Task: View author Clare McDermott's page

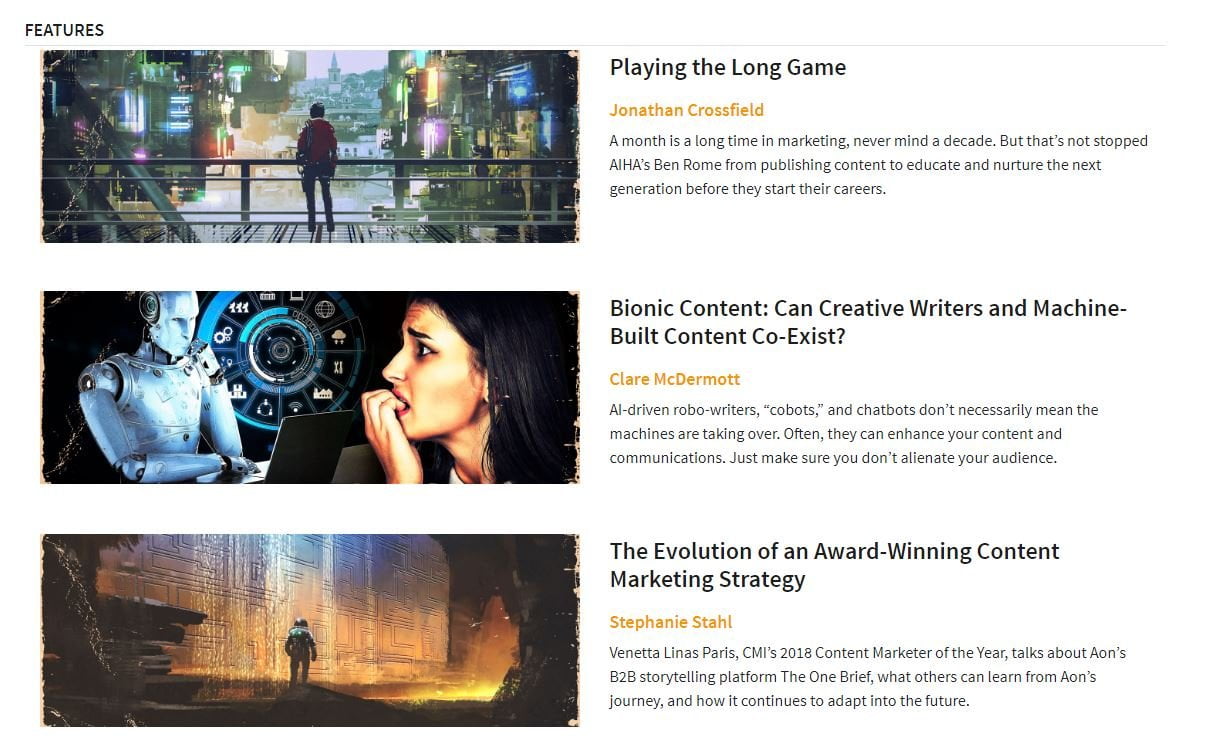Action: click(x=675, y=379)
